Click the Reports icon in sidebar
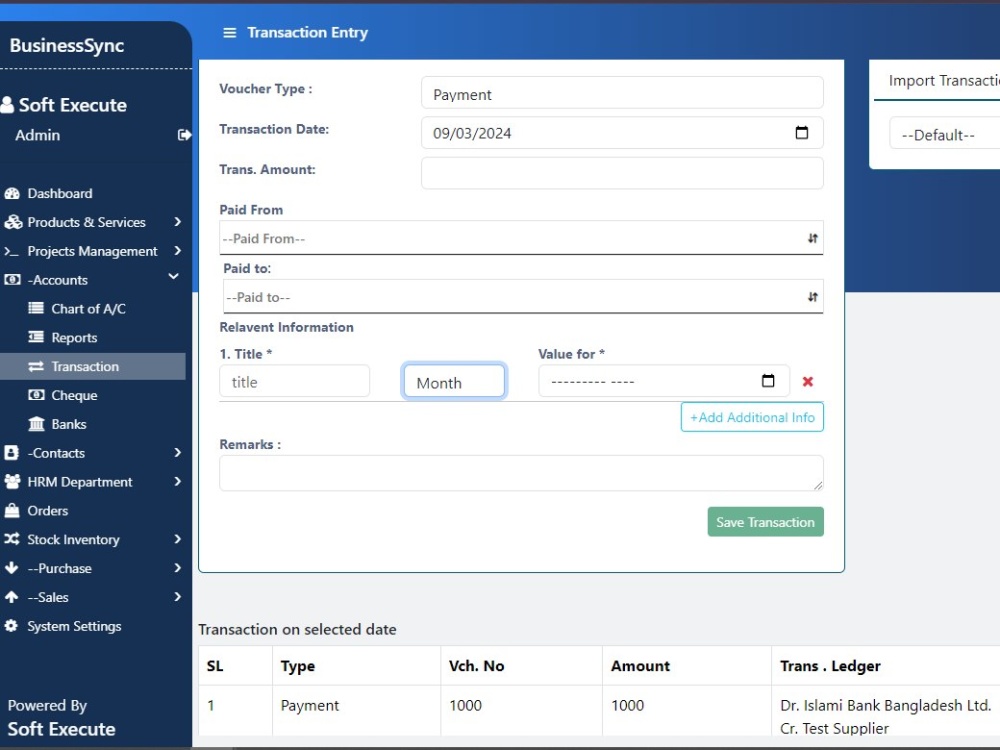This screenshot has width=1000, height=750. point(36,337)
